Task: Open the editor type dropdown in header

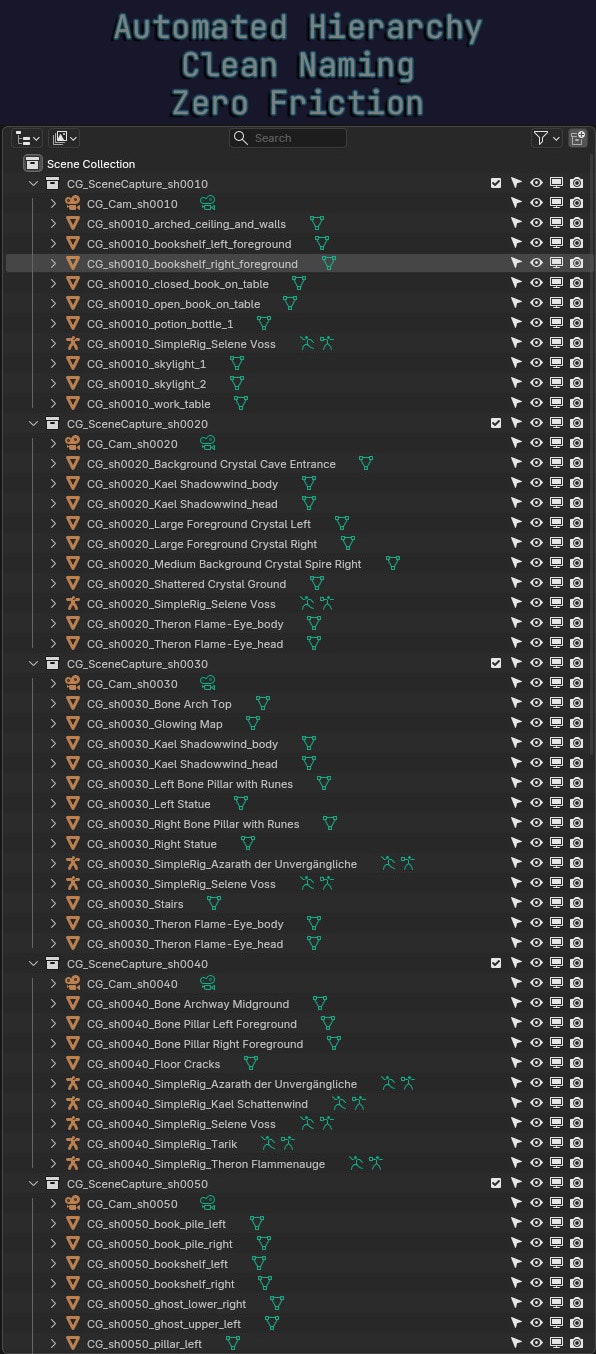Action: [x=27, y=138]
